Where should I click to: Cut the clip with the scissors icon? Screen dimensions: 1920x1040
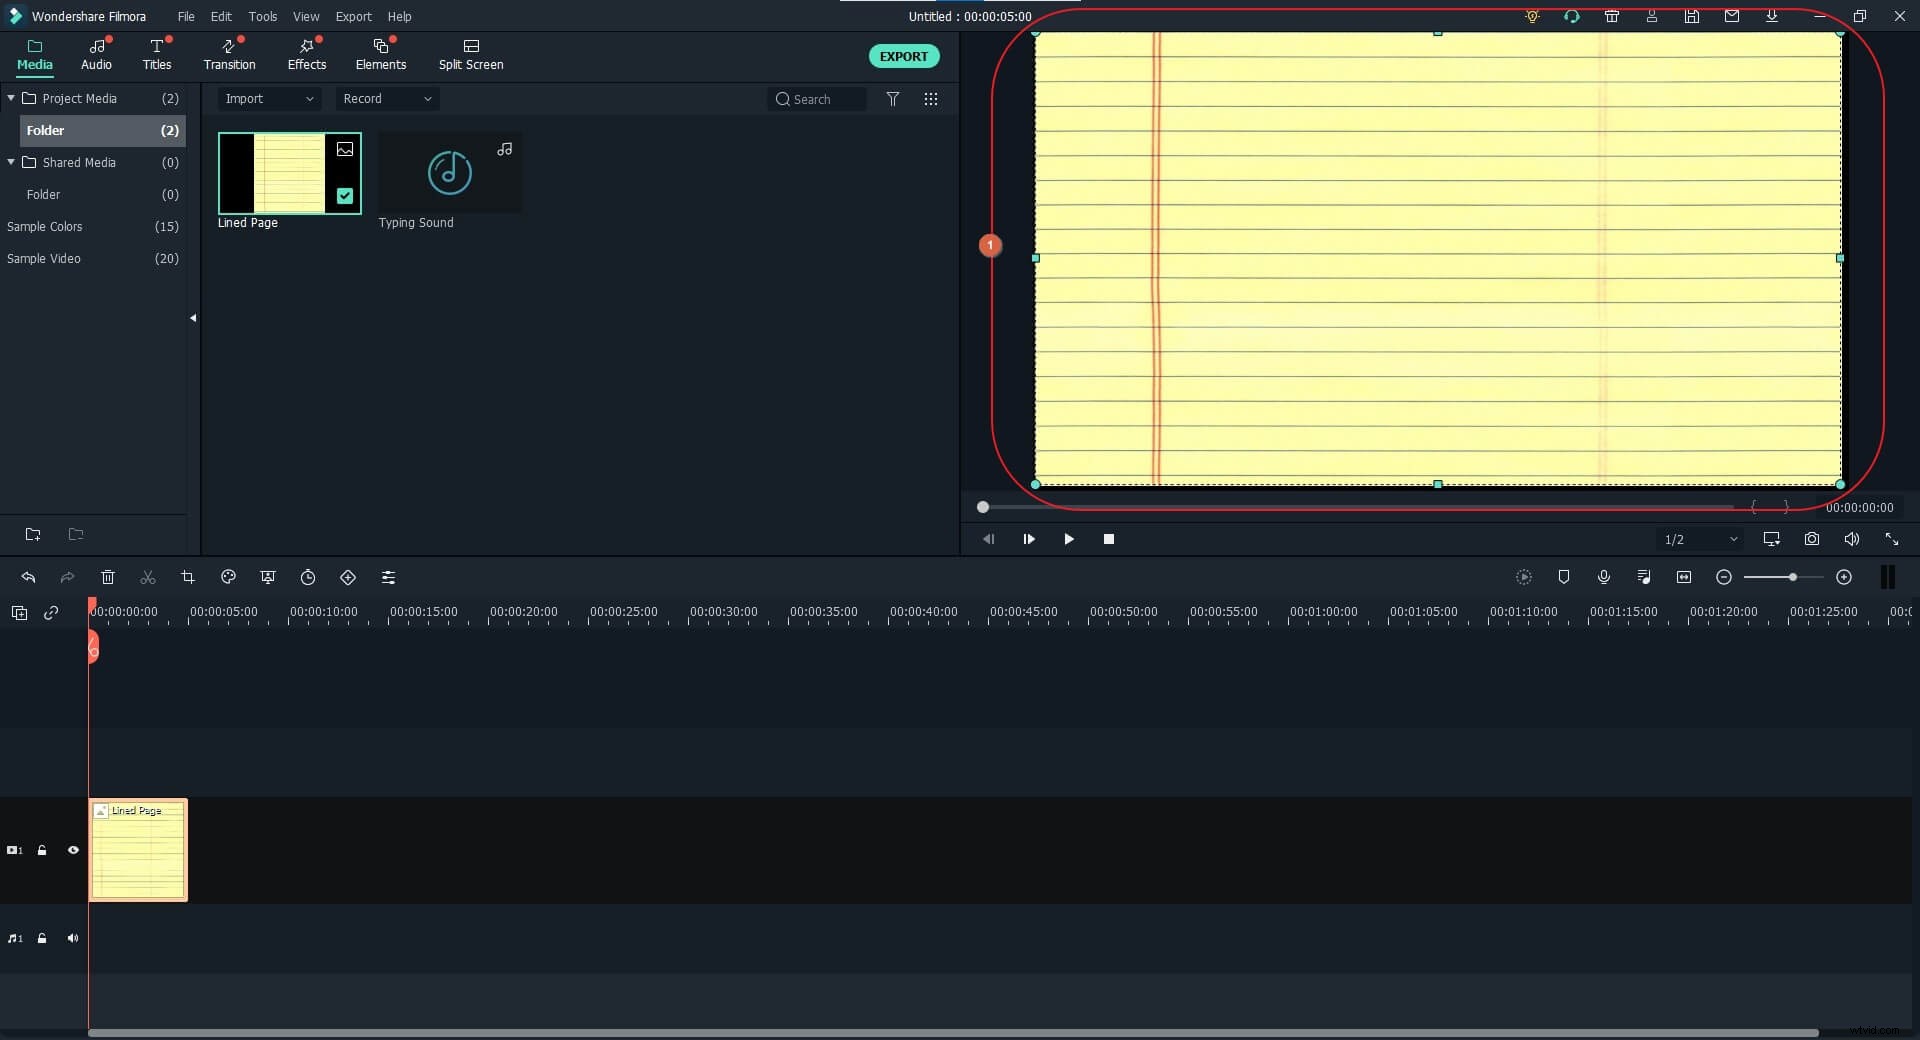tap(147, 578)
